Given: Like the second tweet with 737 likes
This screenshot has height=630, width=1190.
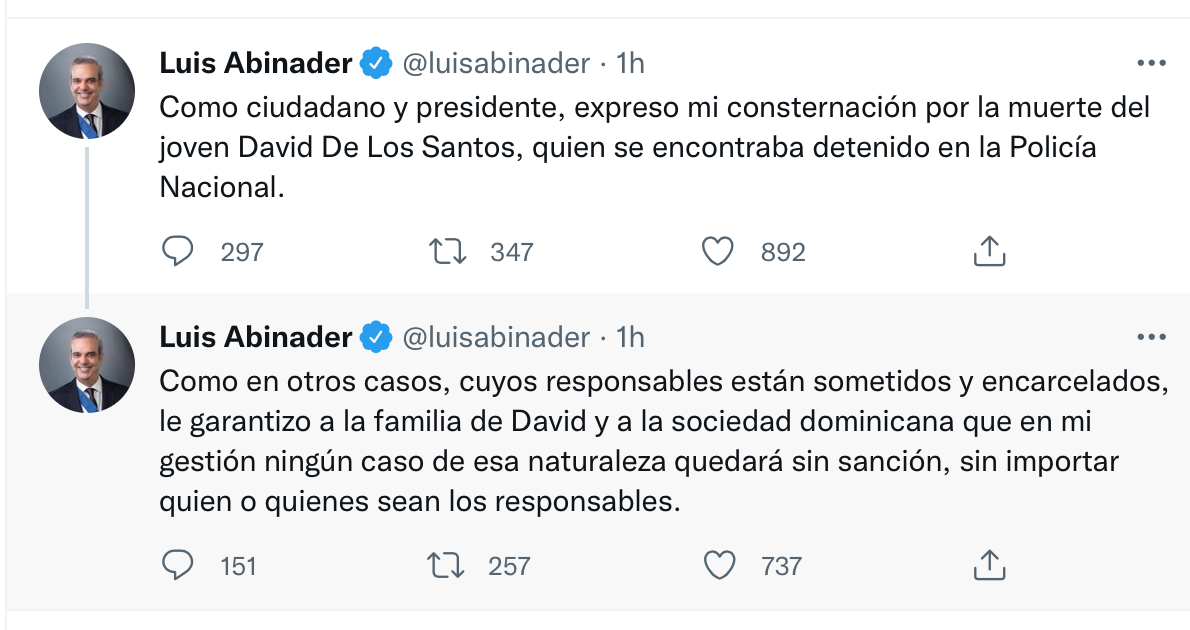Looking at the screenshot, I should [719, 565].
